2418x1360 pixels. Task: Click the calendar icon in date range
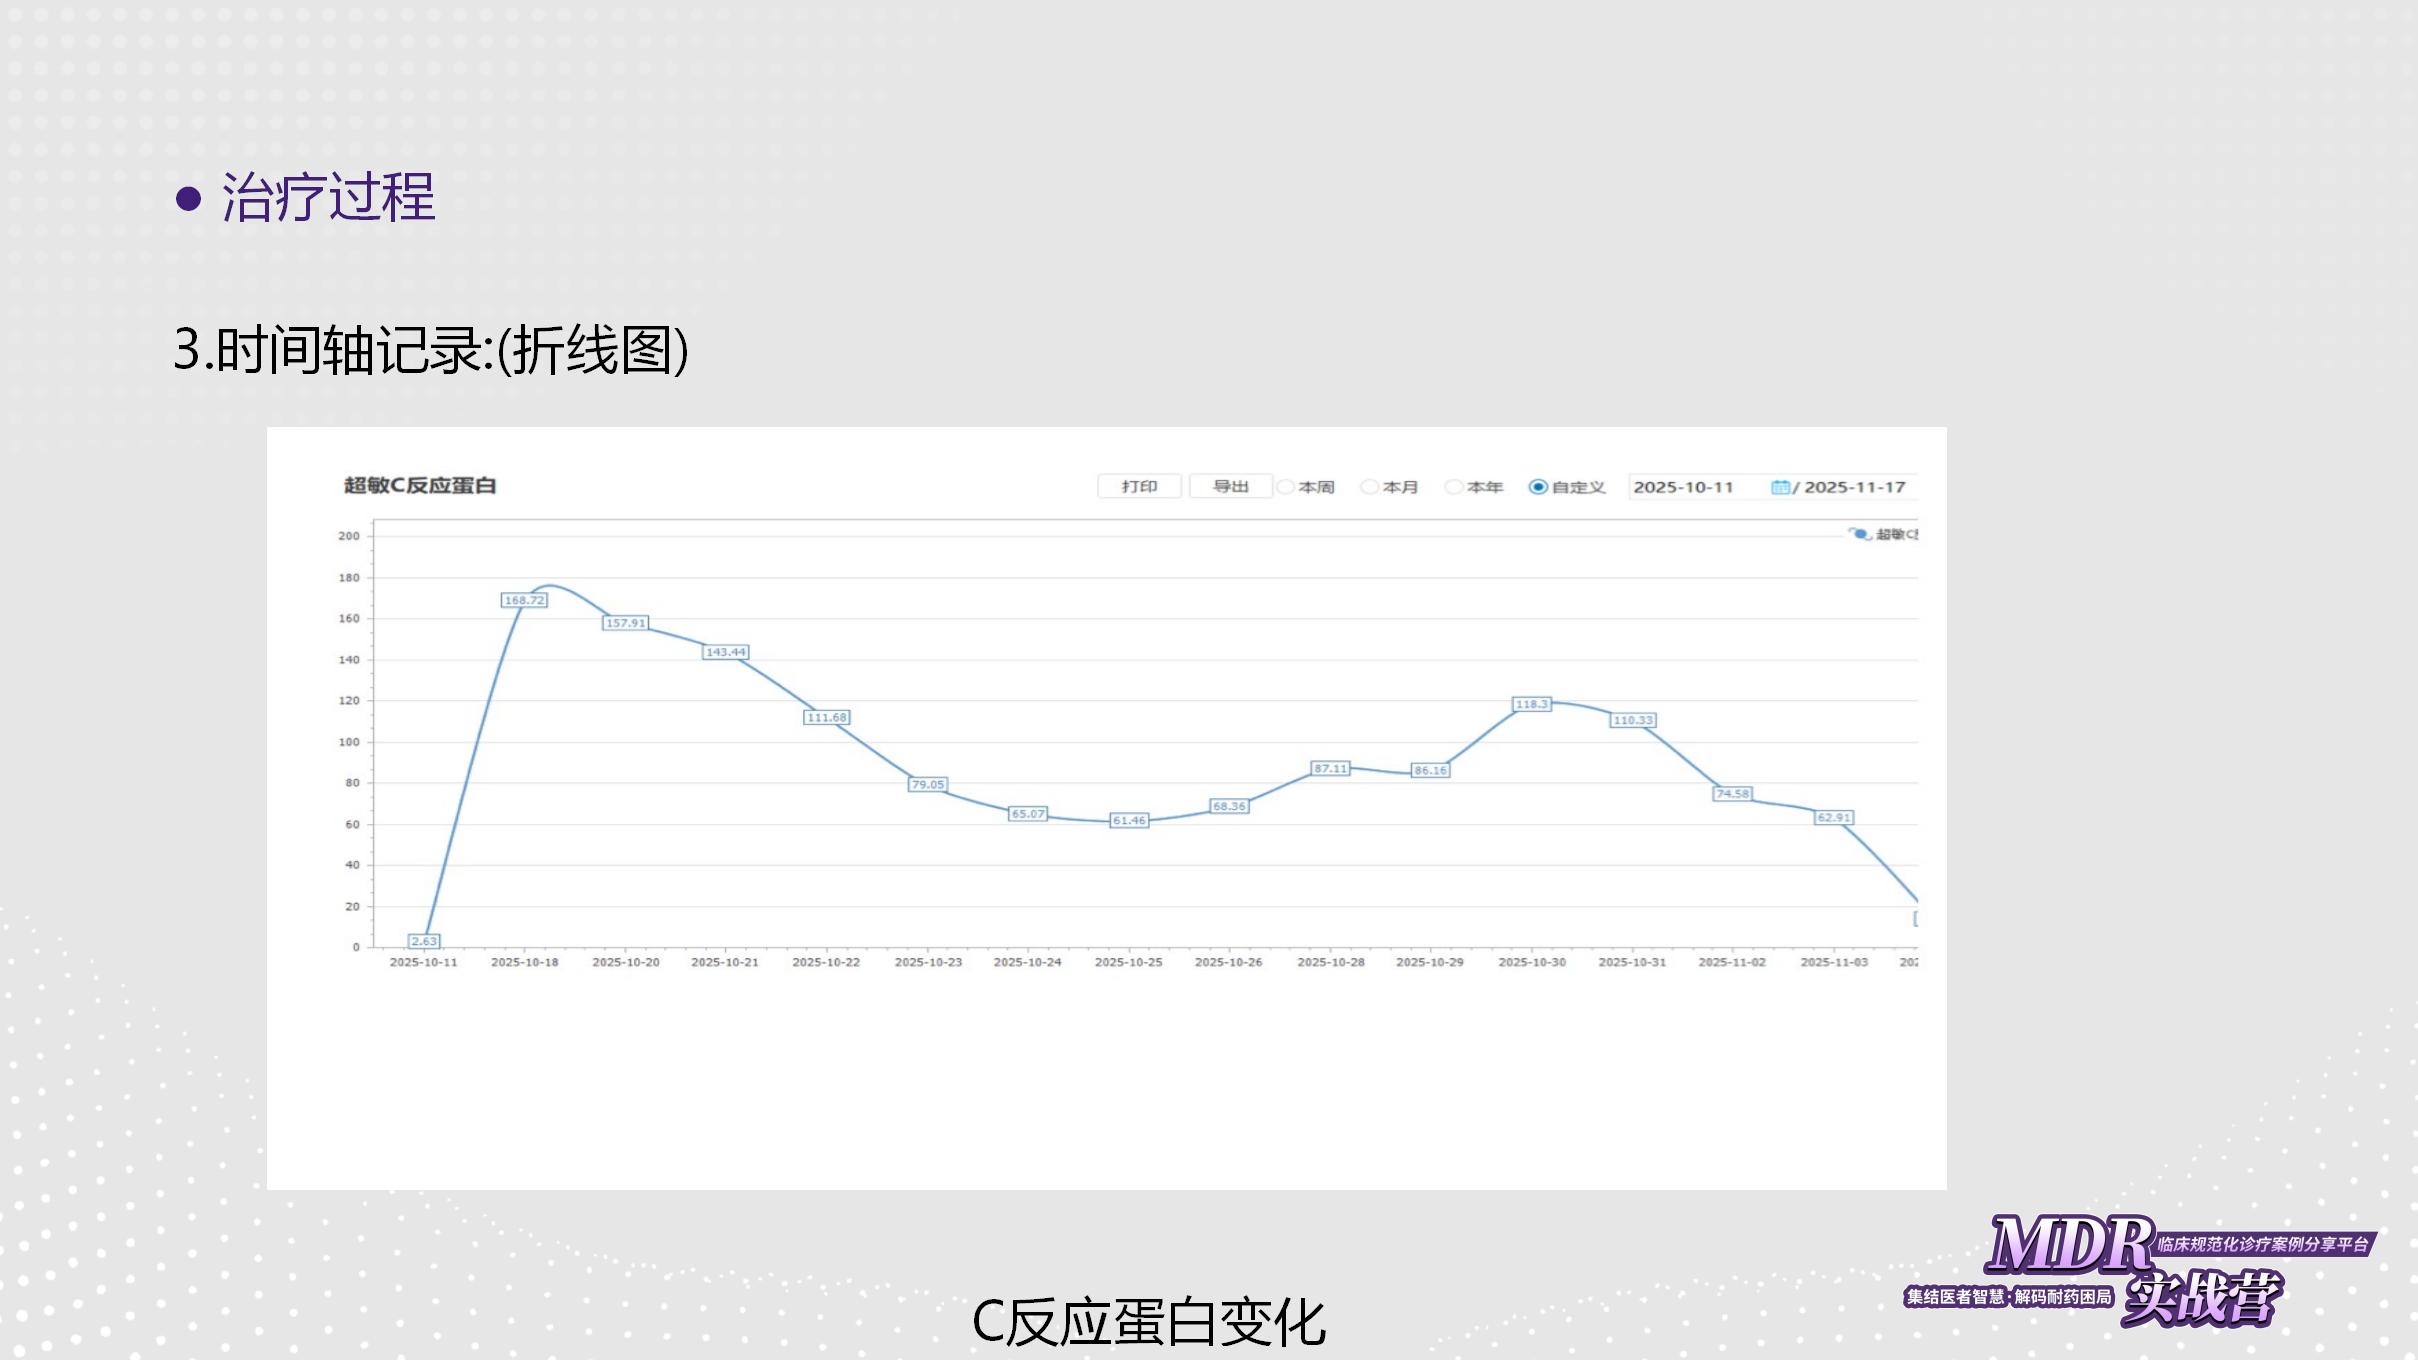(1780, 487)
